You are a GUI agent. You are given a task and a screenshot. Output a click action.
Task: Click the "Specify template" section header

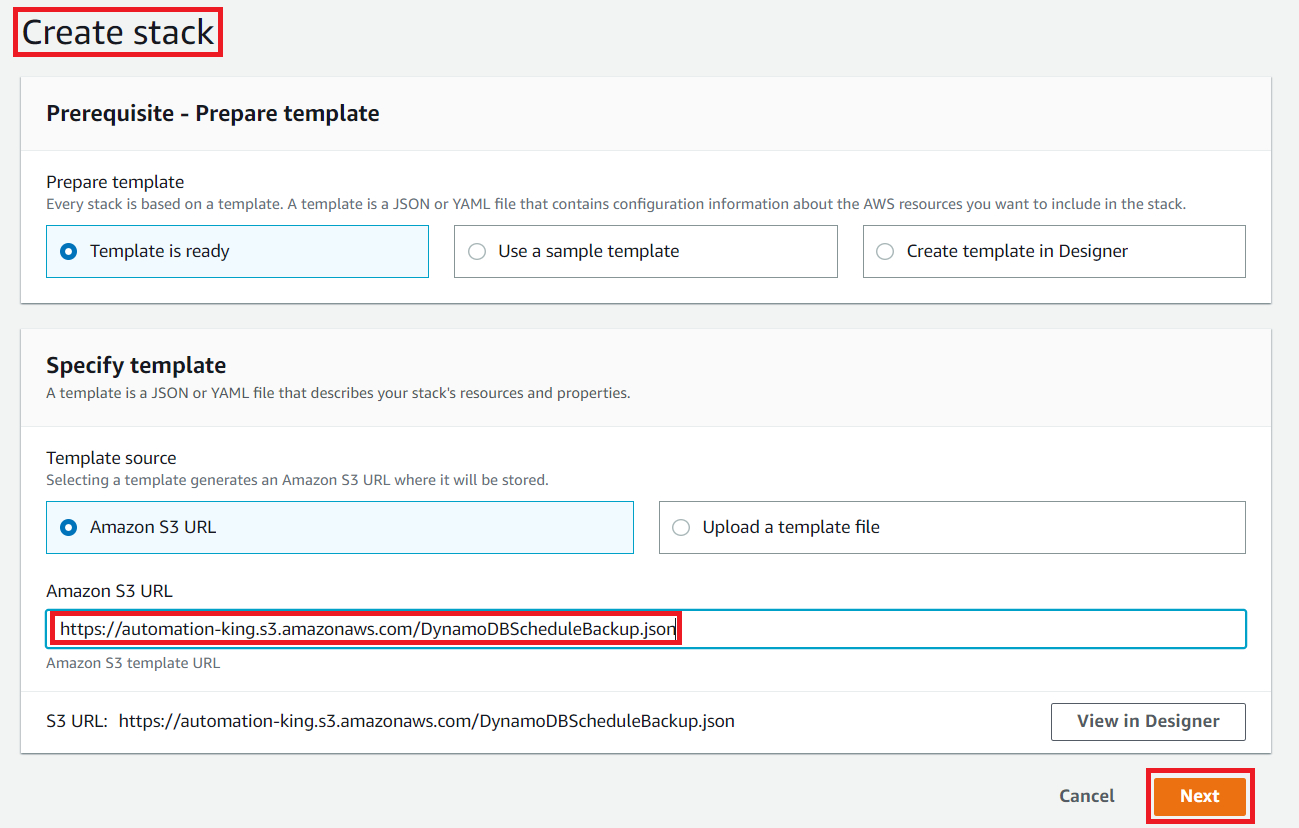click(136, 366)
